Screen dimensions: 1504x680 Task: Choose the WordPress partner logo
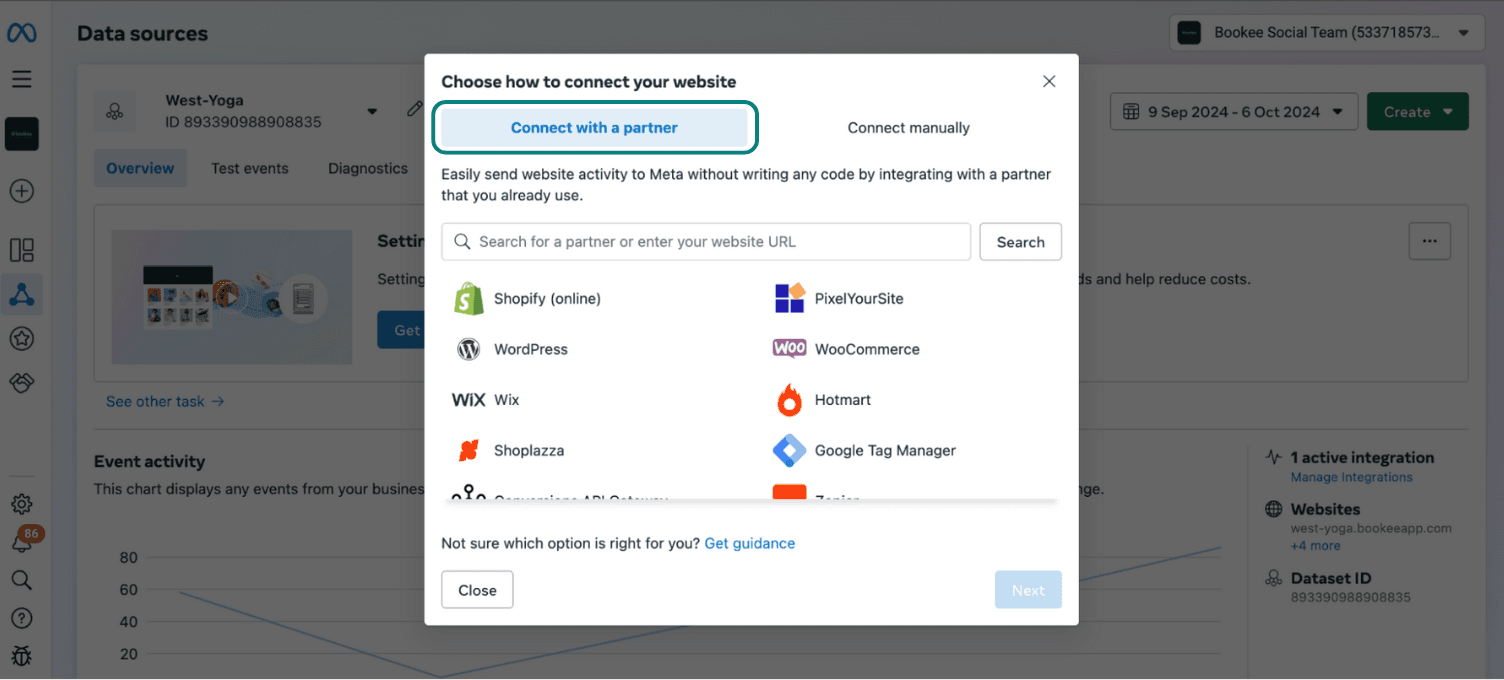pyautogui.click(x=469, y=349)
